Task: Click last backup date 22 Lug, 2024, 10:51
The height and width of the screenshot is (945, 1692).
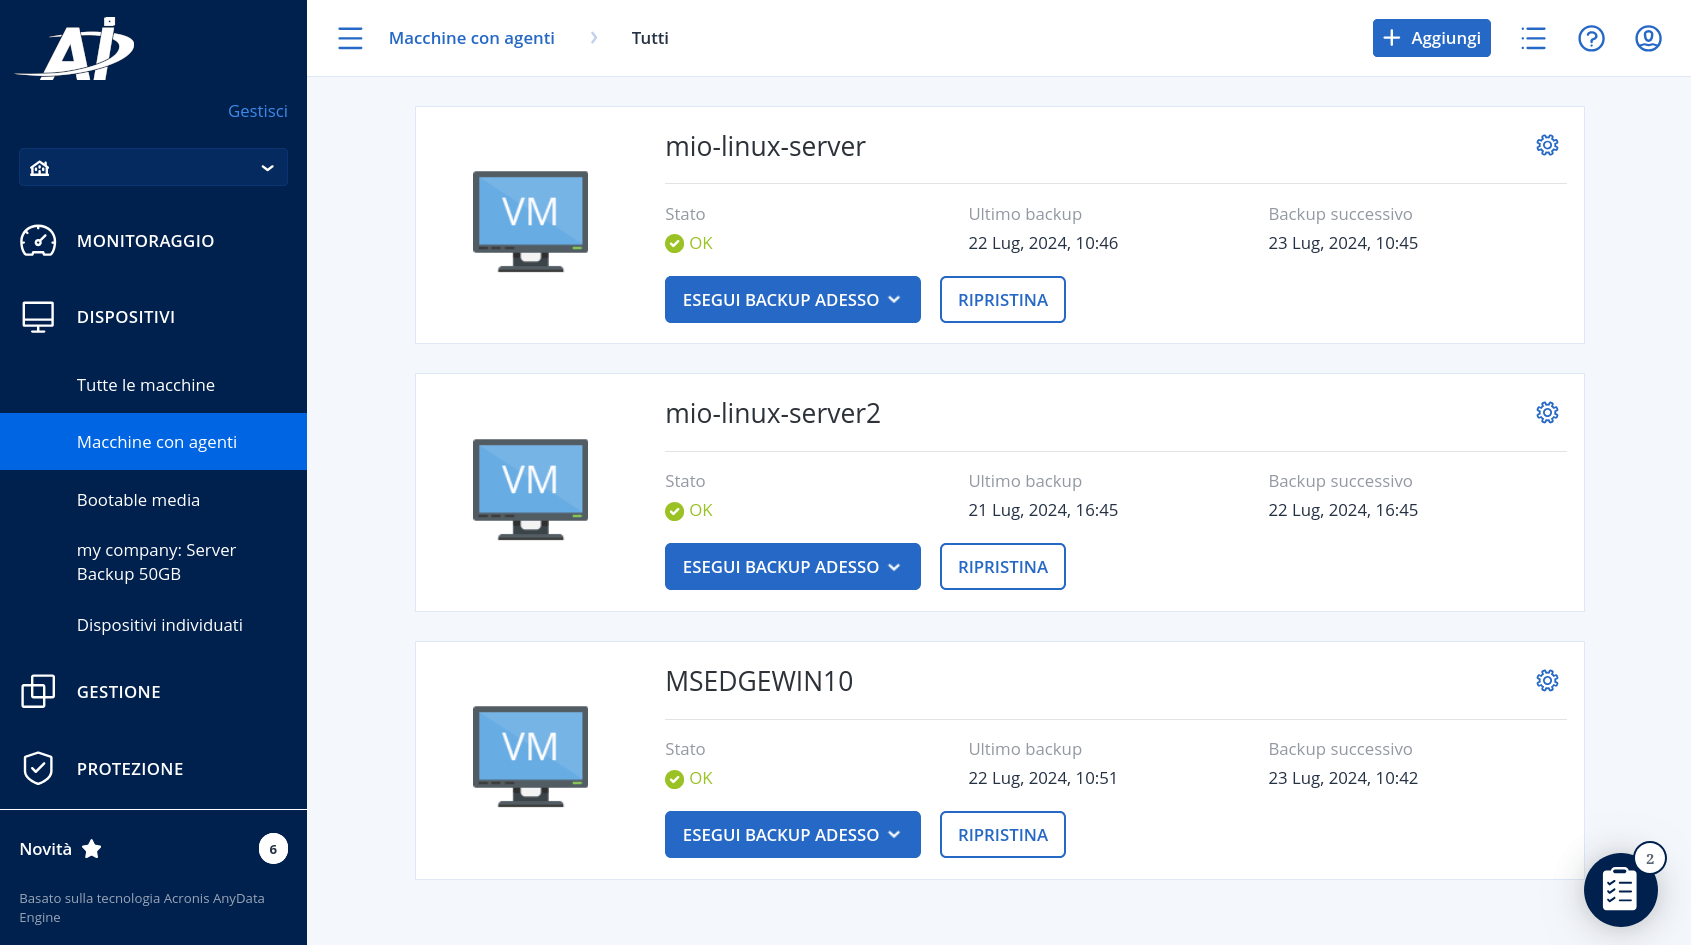Action: coord(1043,778)
